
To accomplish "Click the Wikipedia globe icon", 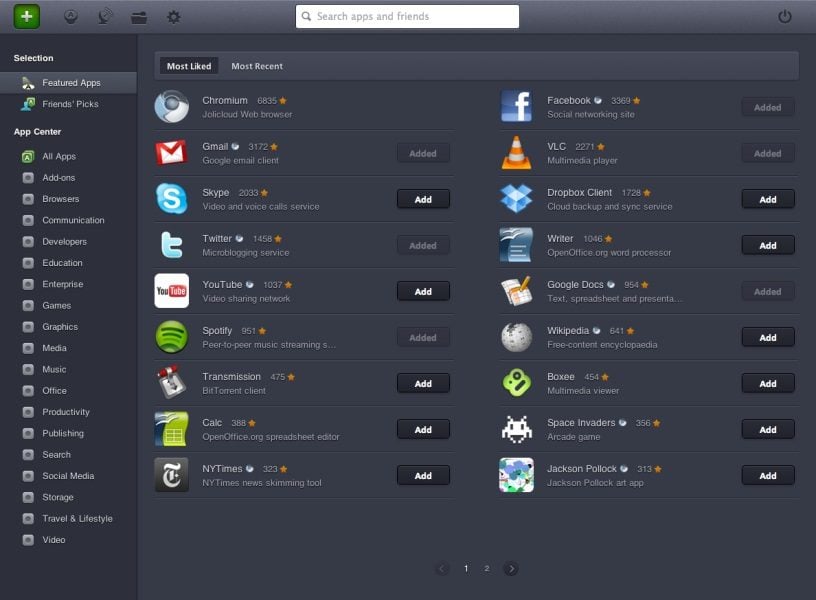I will [x=516, y=337].
